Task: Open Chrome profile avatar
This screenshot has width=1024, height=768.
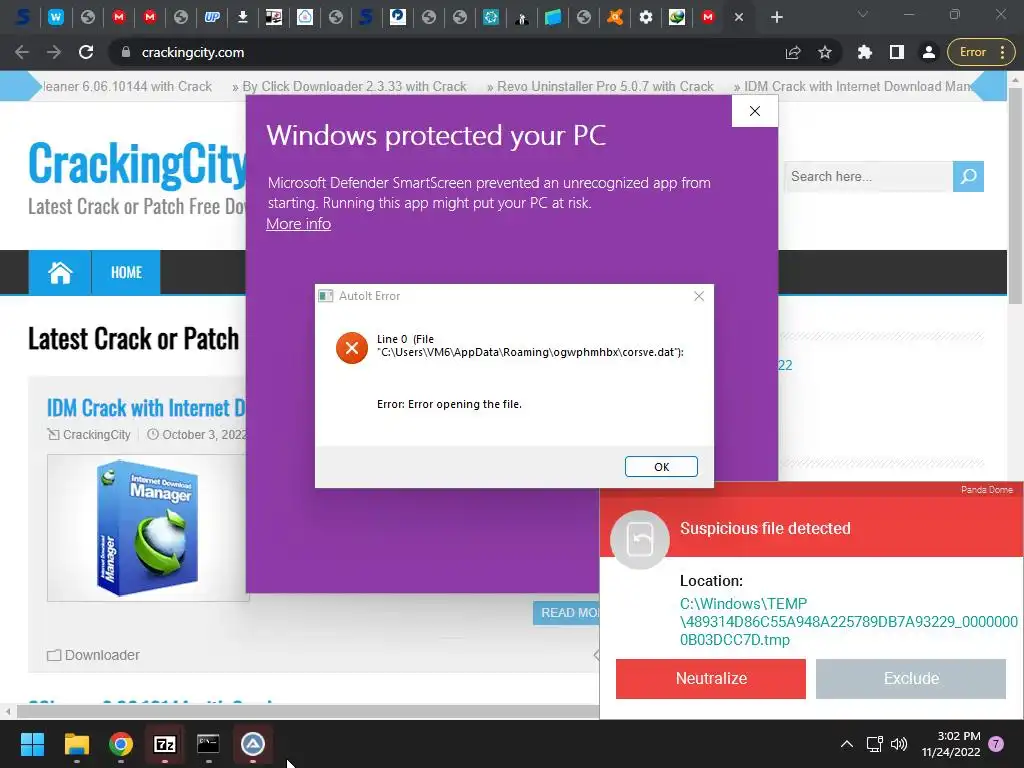Action: coord(928,52)
